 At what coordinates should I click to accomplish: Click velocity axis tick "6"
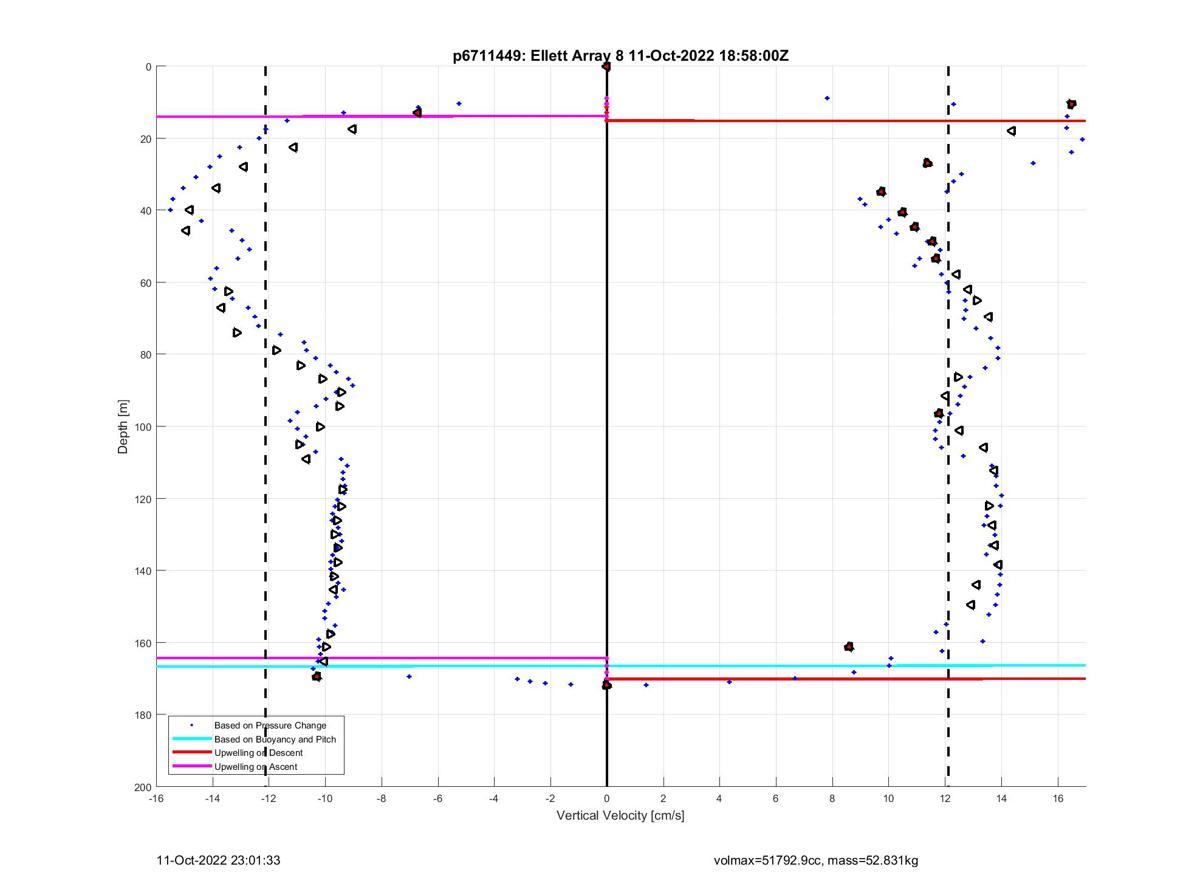point(776,798)
